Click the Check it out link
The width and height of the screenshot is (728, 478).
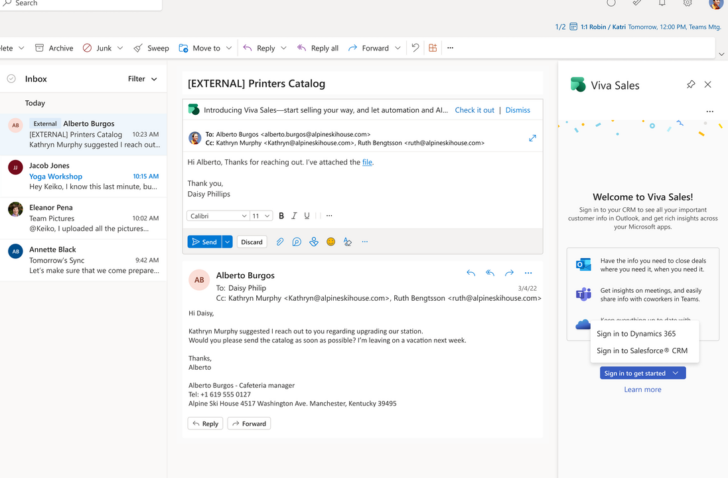(474, 110)
